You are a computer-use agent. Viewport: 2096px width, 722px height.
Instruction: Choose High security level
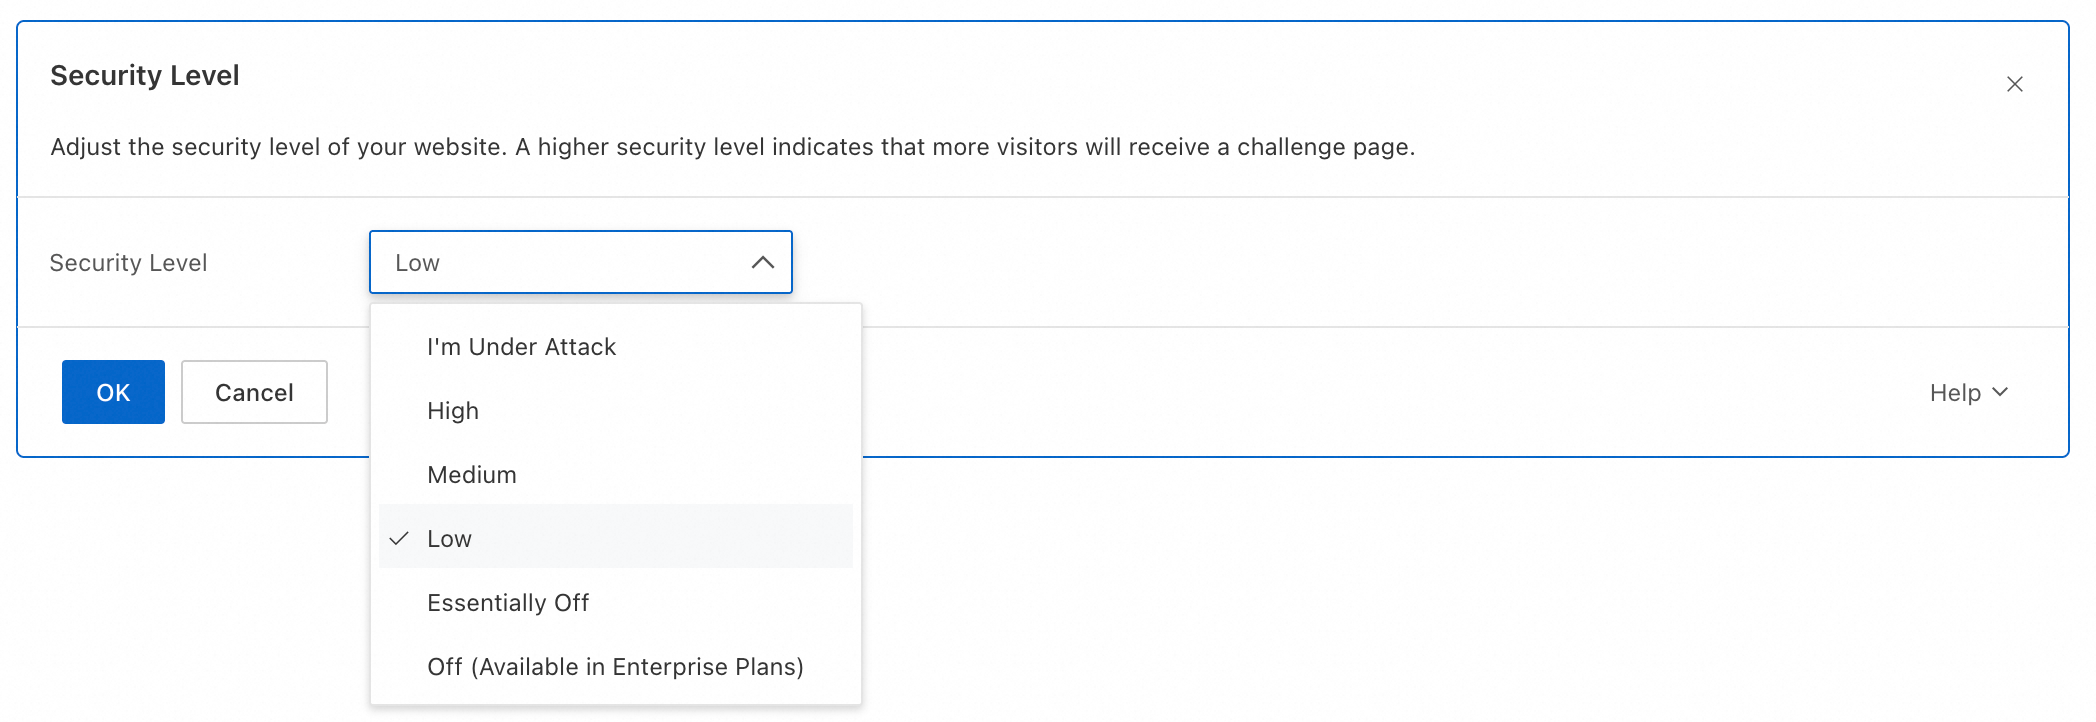[x=453, y=411]
